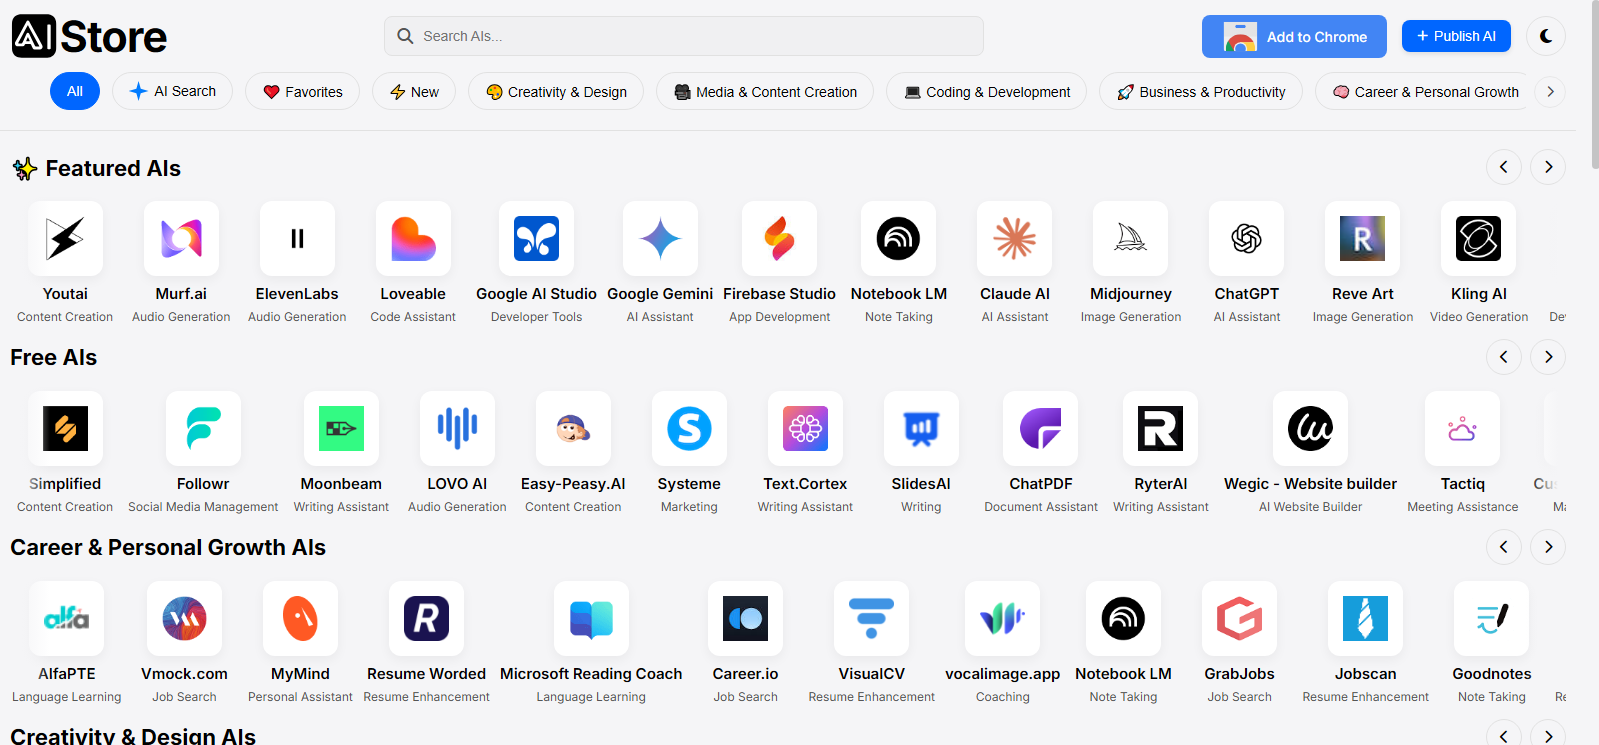The height and width of the screenshot is (745, 1599).
Task: Select the Midjourney sailboat icon
Action: point(1130,238)
